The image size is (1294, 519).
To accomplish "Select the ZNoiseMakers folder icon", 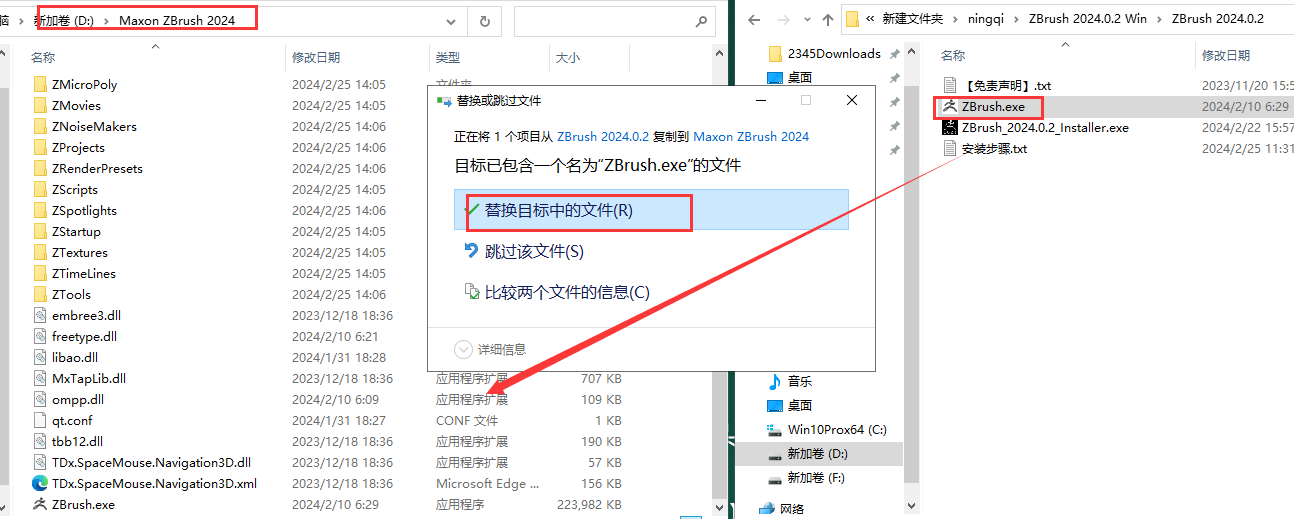I will tap(40, 126).
